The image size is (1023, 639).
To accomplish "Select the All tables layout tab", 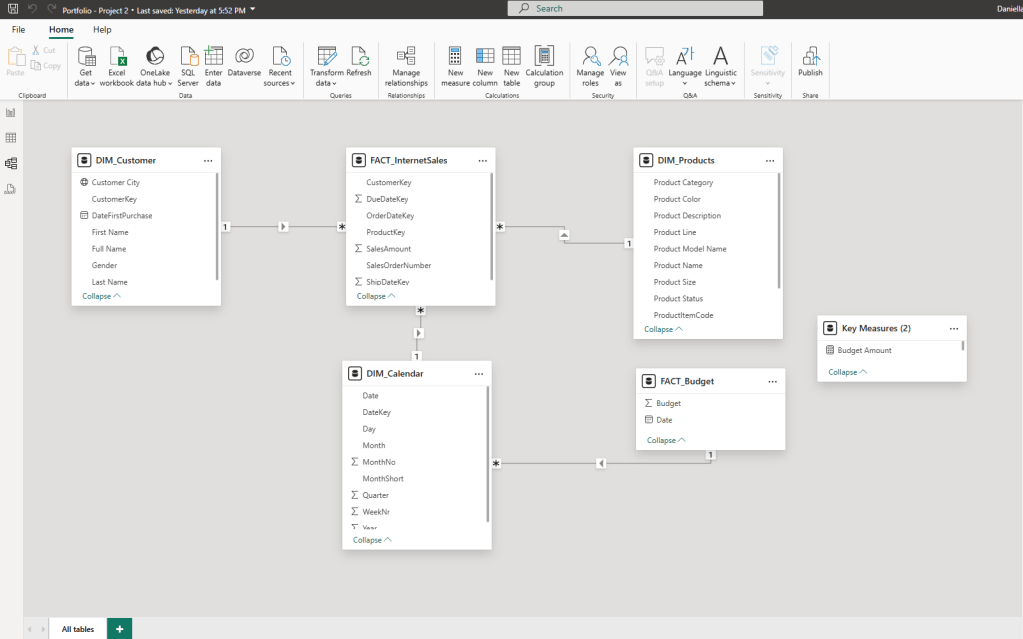I will tap(78, 629).
